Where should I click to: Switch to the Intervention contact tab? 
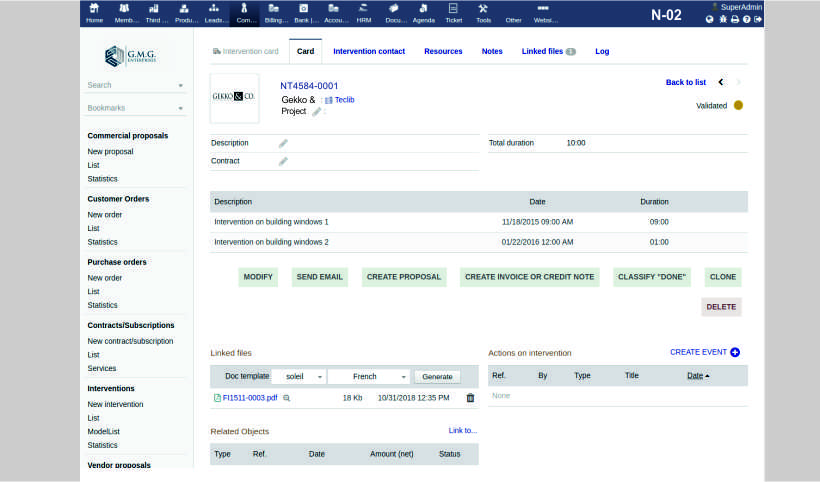pyautogui.click(x=369, y=51)
